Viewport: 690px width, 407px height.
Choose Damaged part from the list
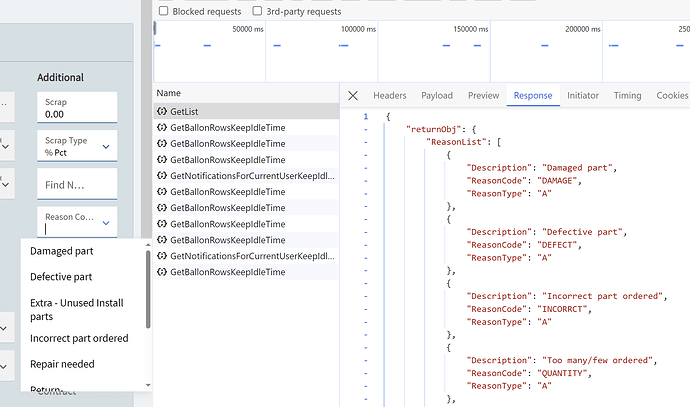[61, 251]
